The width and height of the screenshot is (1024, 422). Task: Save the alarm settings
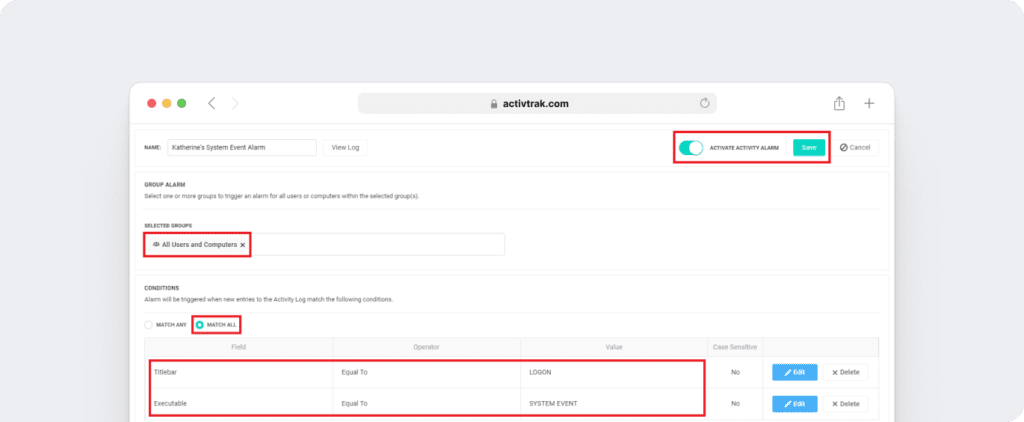coord(809,148)
